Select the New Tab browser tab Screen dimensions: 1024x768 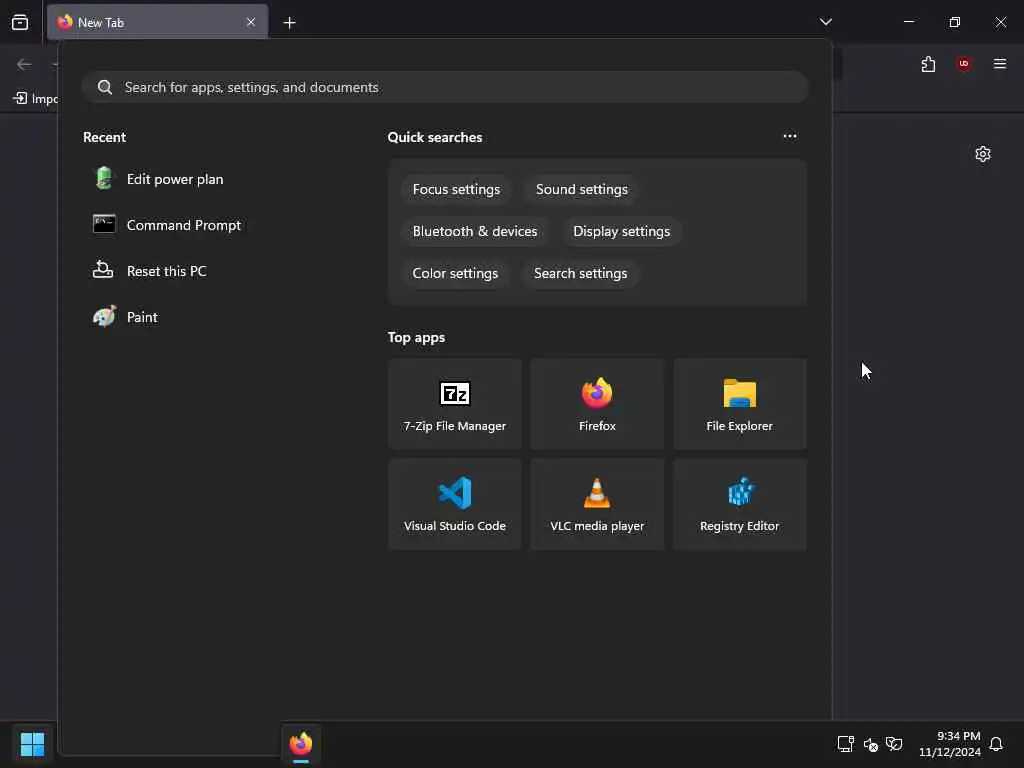pos(157,22)
